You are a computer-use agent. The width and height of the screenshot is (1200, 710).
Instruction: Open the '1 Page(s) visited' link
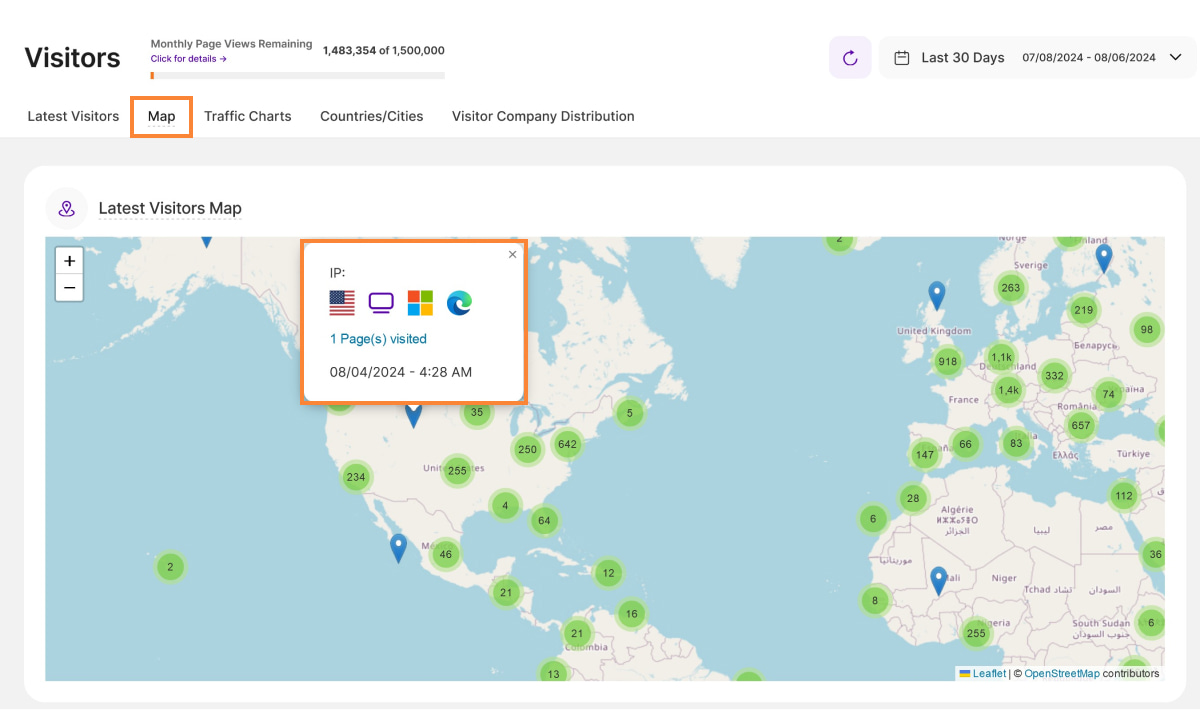[x=377, y=338]
